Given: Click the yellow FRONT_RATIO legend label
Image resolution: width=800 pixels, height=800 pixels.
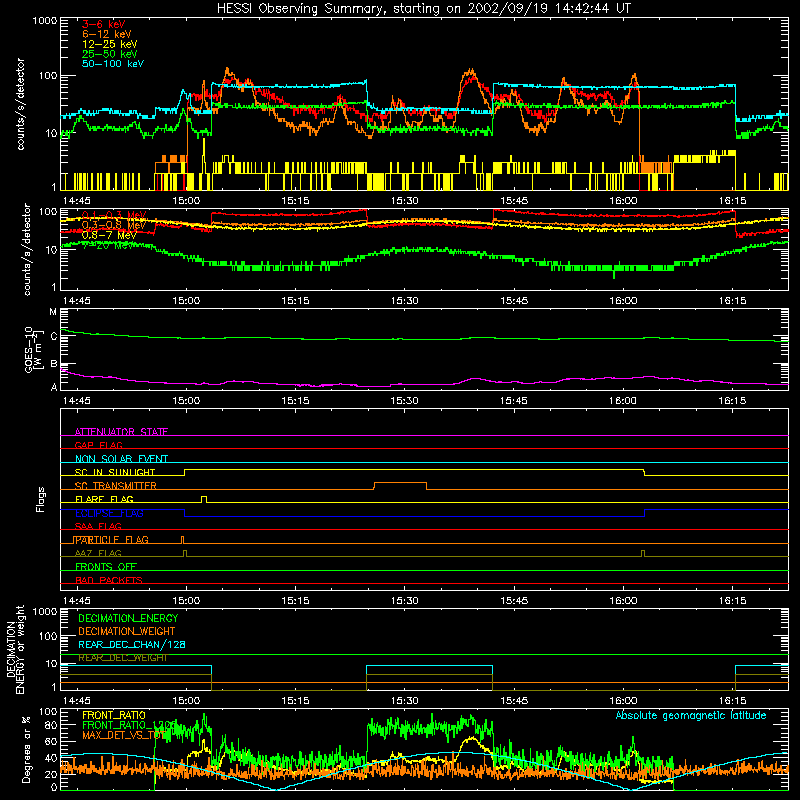Looking at the screenshot, I should (114, 715).
